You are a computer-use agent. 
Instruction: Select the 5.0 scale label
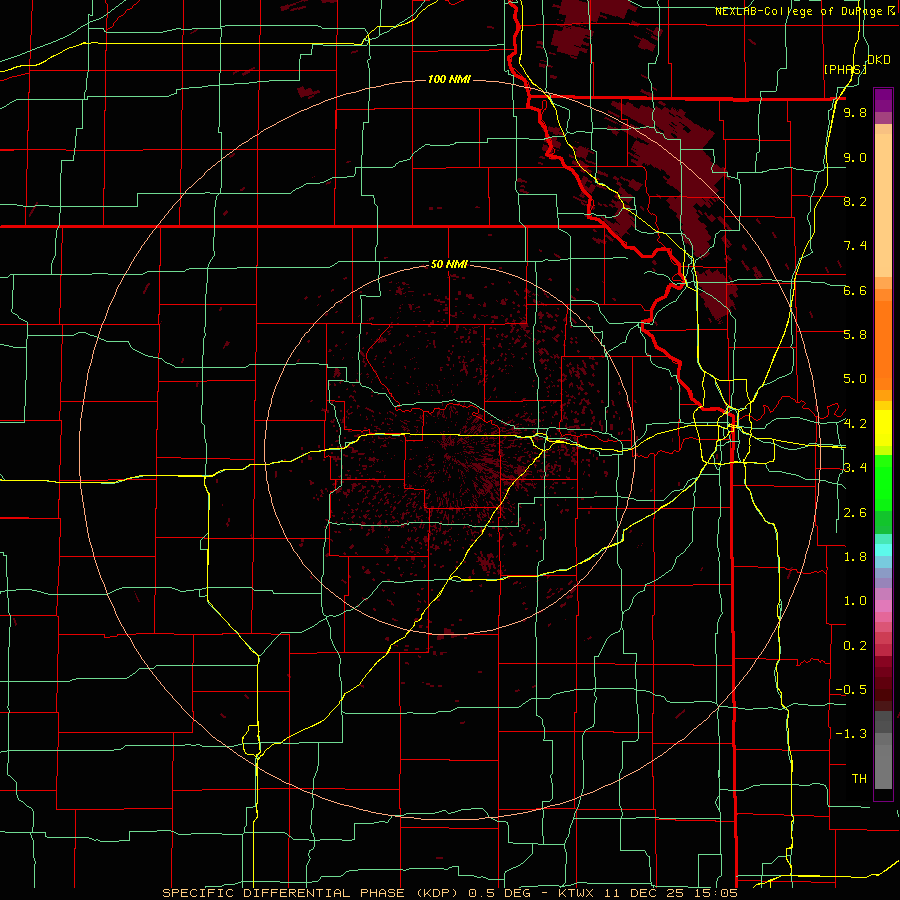[x=855, y=379]
